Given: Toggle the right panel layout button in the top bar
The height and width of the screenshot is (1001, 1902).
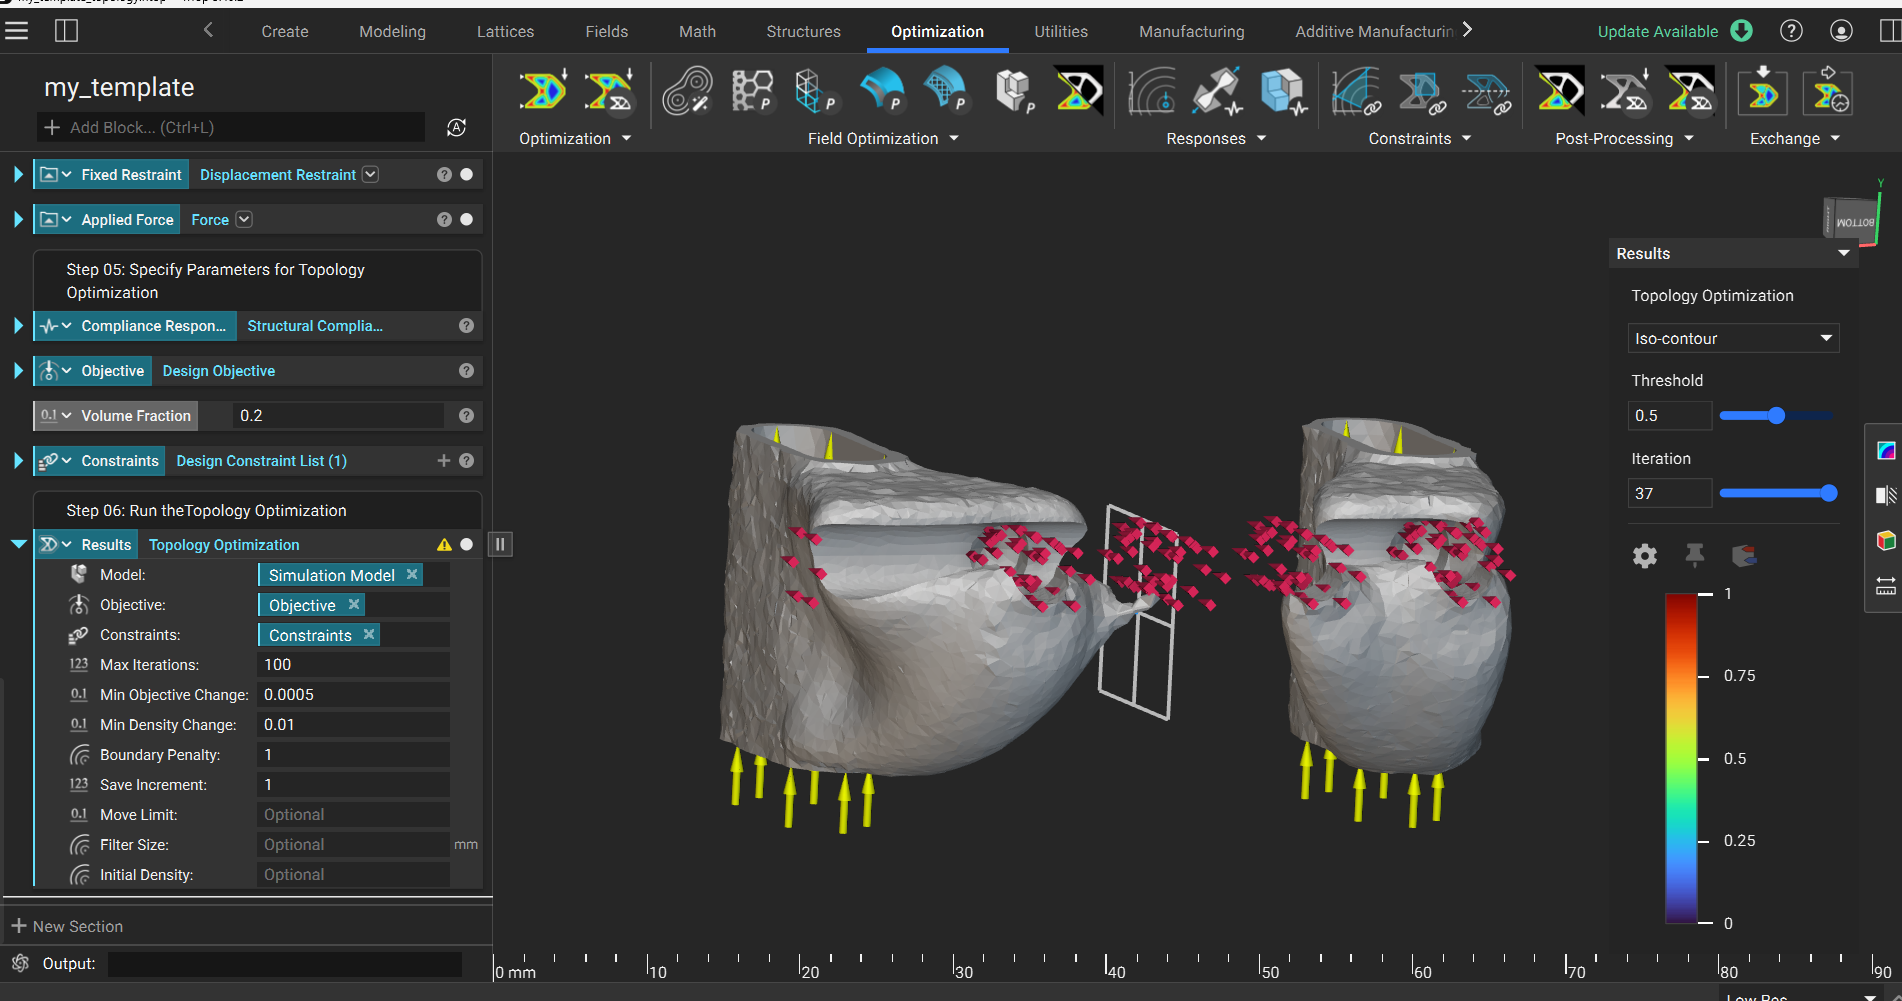Looking at the screenshot, I should coord(1890,31).
